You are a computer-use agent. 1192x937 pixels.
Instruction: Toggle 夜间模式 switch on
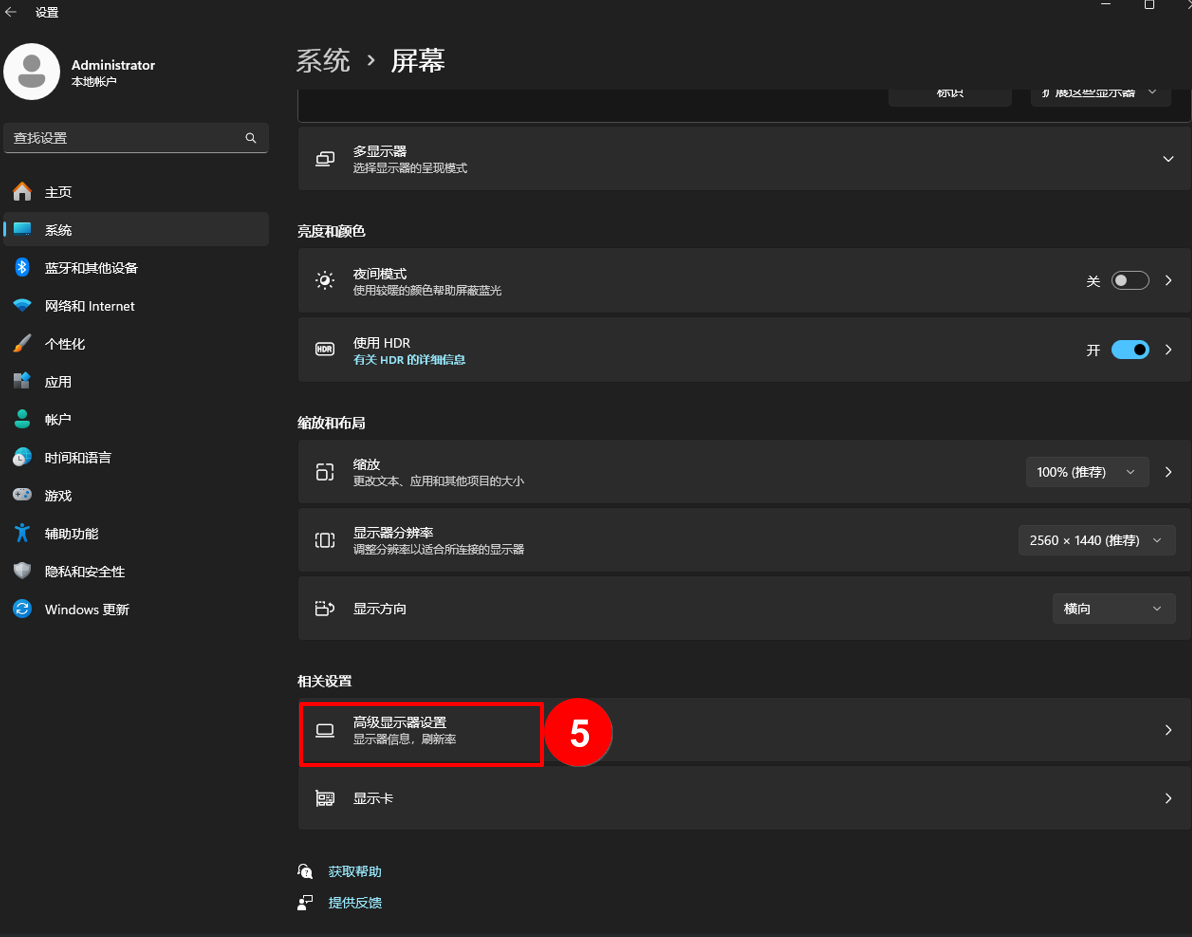tap(1130, 281)
